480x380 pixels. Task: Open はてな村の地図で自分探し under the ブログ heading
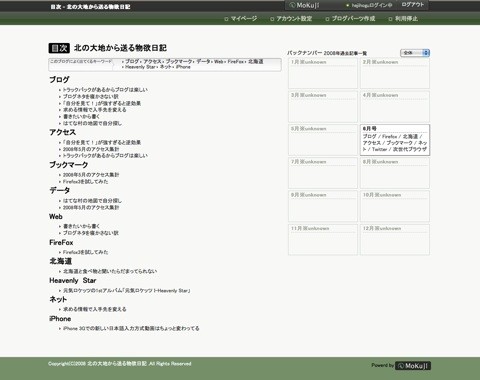92,123
